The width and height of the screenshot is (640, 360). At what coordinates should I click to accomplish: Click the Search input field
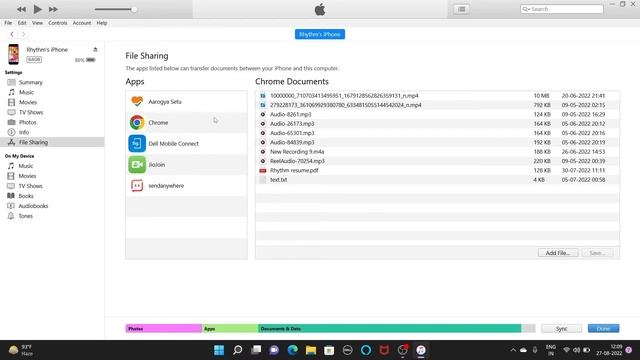[562, 9]
